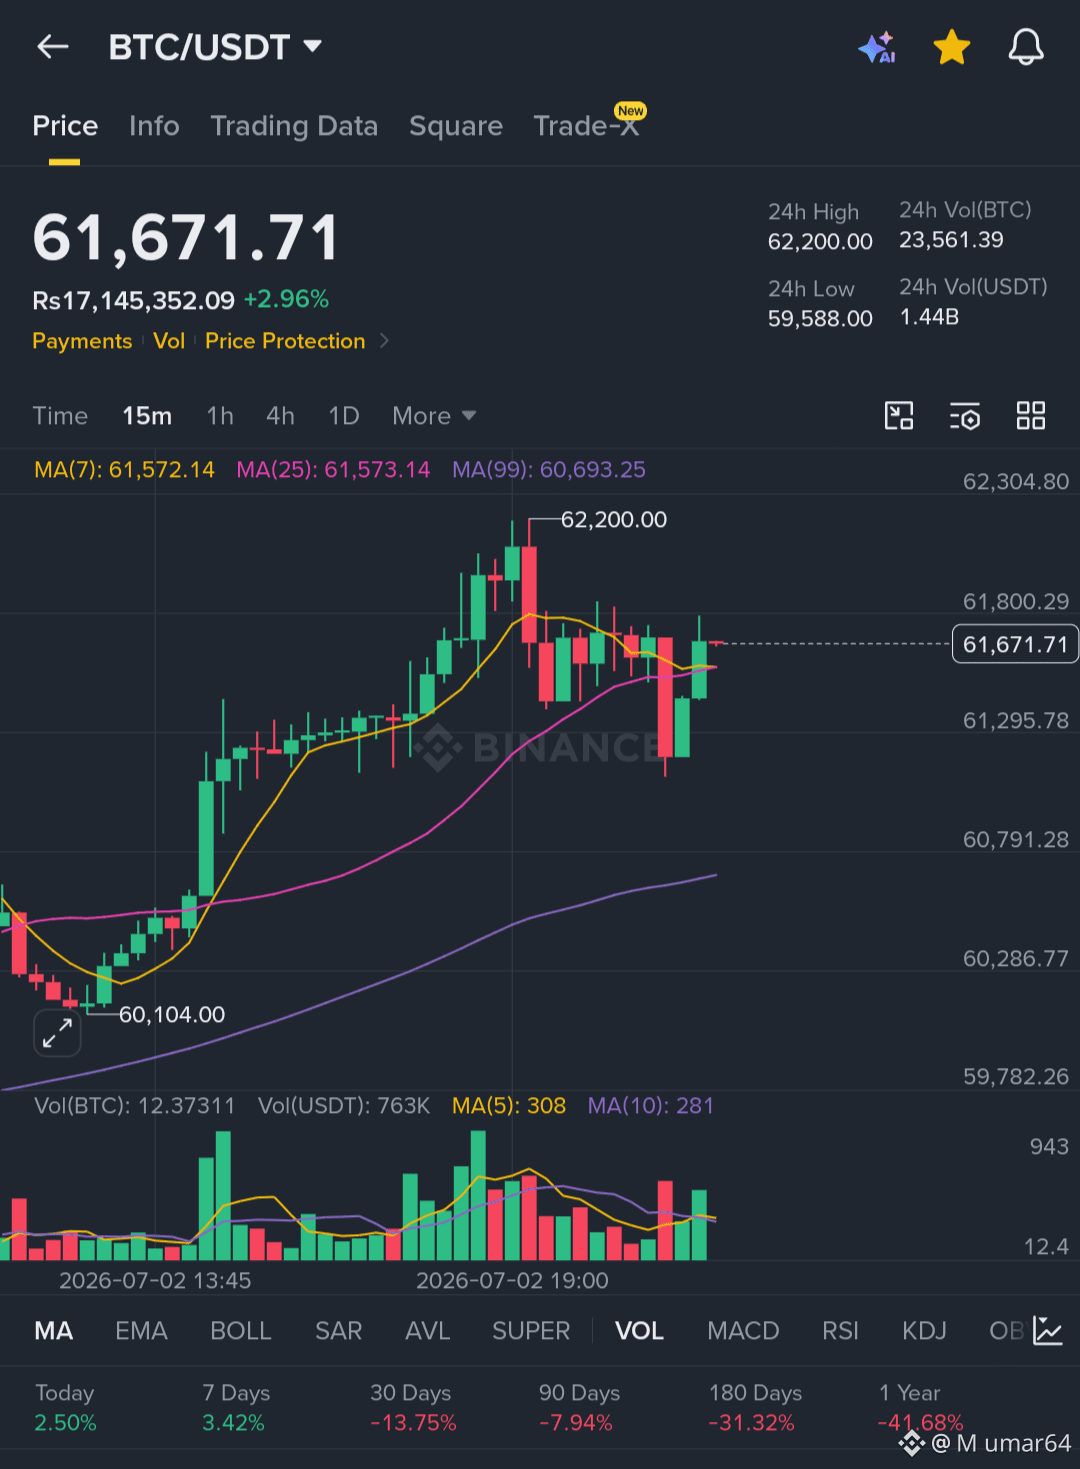This screenshot has height=1469, width=1080.
Task: Tap the 24h High 62,200.00 stat
Action: pyautogui.click(x=820, y=227)
